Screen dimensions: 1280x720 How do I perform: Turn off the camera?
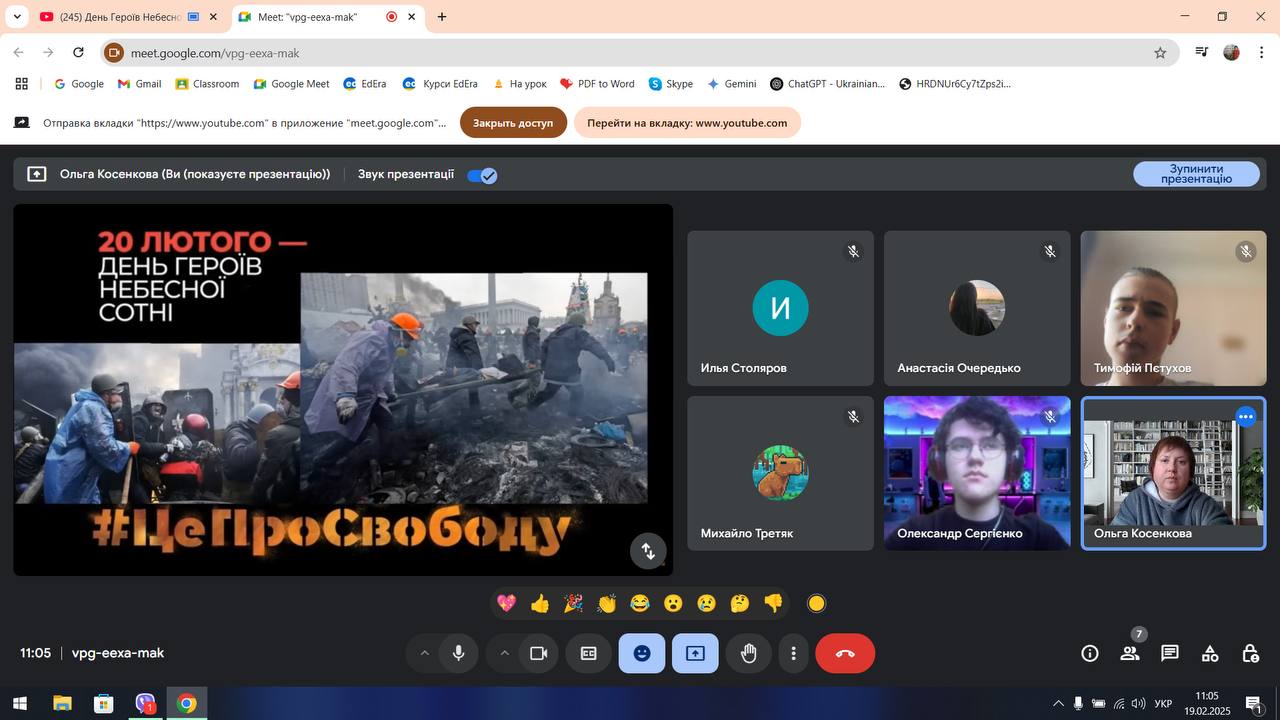538,653
